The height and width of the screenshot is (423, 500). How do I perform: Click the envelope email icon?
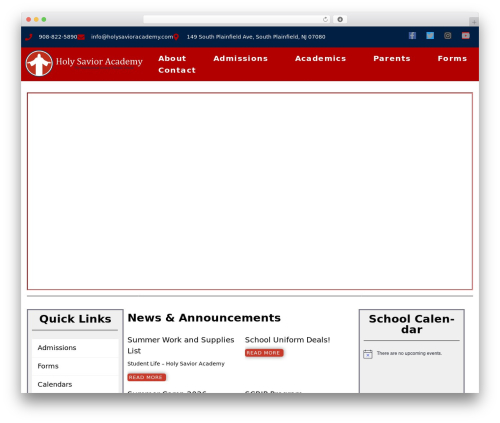pyautogui.click(x=81, y=37)
